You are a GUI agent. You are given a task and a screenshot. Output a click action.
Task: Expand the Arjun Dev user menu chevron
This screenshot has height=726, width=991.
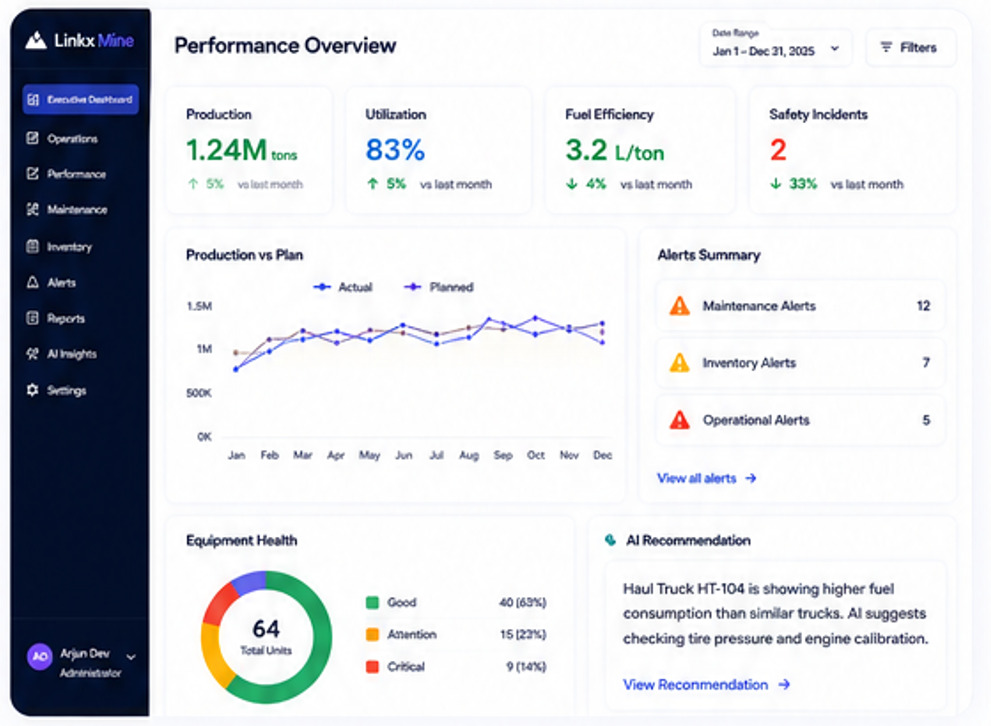pyautogui.click(x=131, y=657)
